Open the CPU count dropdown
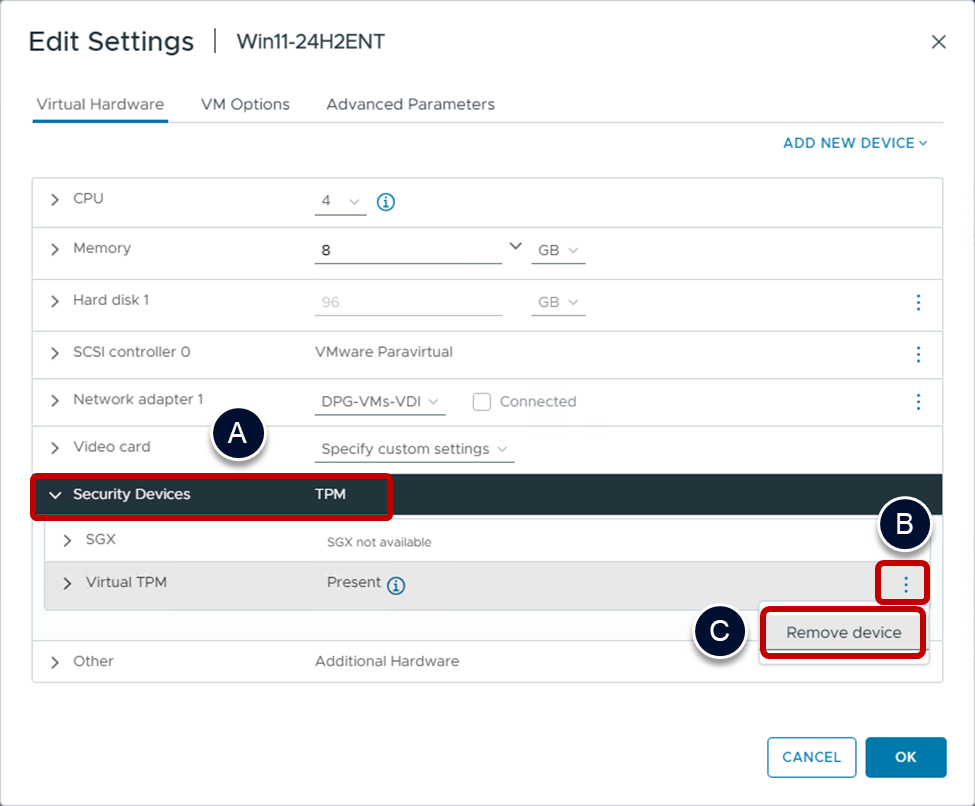Image resolution: width=975 pixels, height=806 pixels. click(x=340, y=202)
